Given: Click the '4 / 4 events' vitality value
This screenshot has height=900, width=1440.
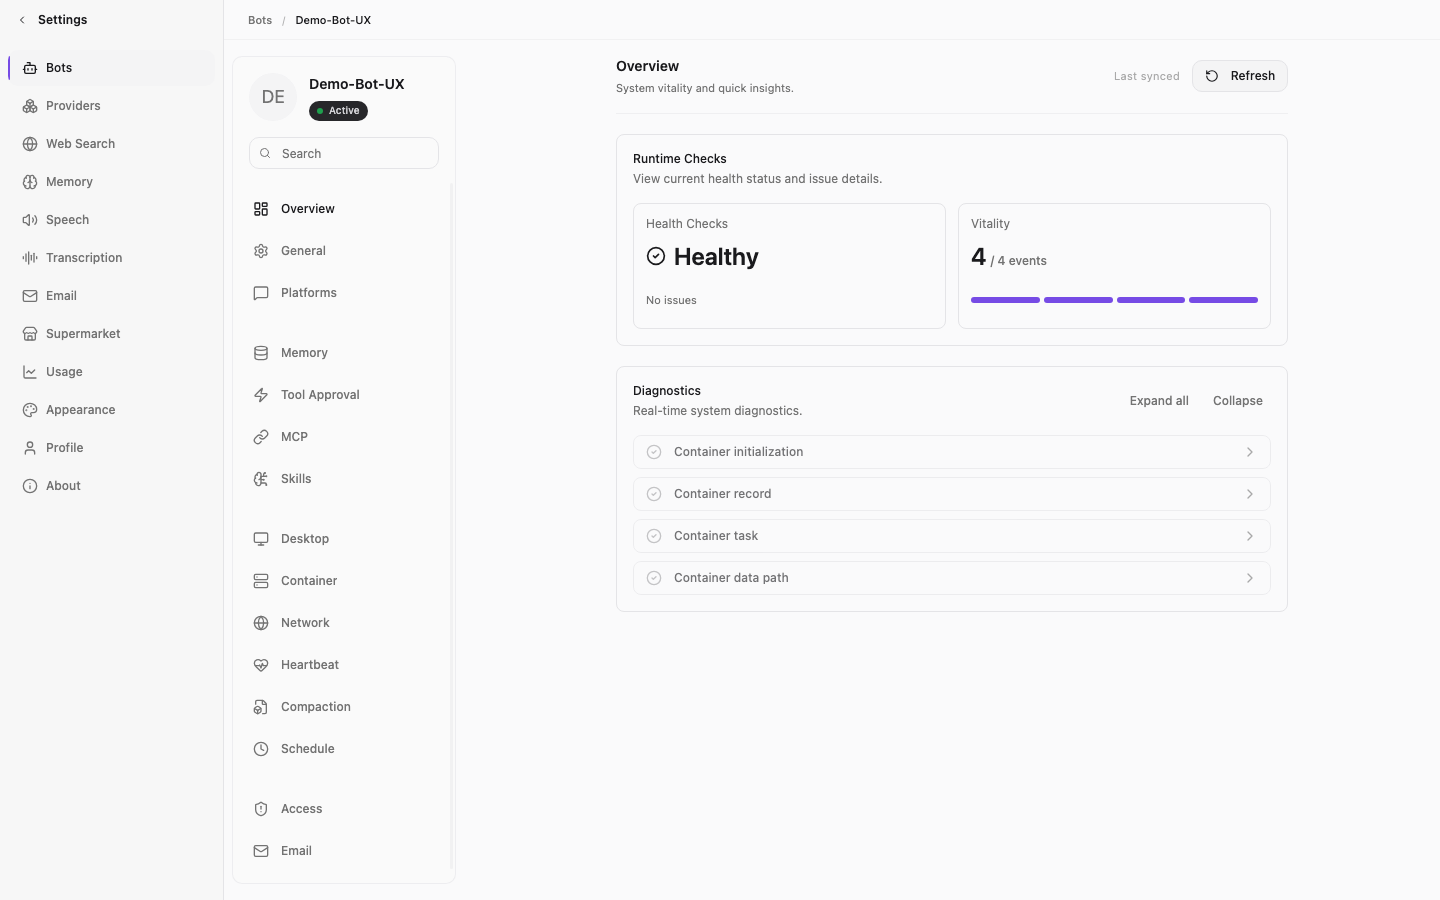Looking at the screenshot, I should click(1009, 258).
